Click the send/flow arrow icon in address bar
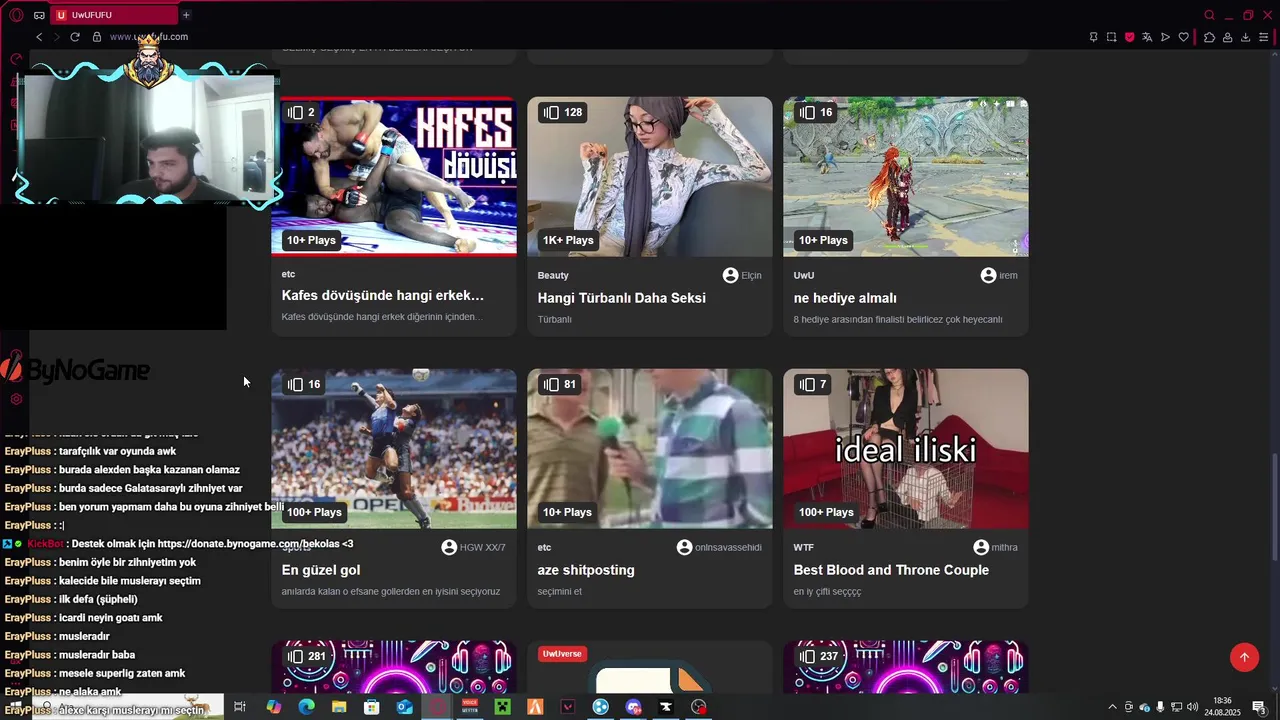The width and height of the screenshot is (1280, 720). pos(1165,37)
